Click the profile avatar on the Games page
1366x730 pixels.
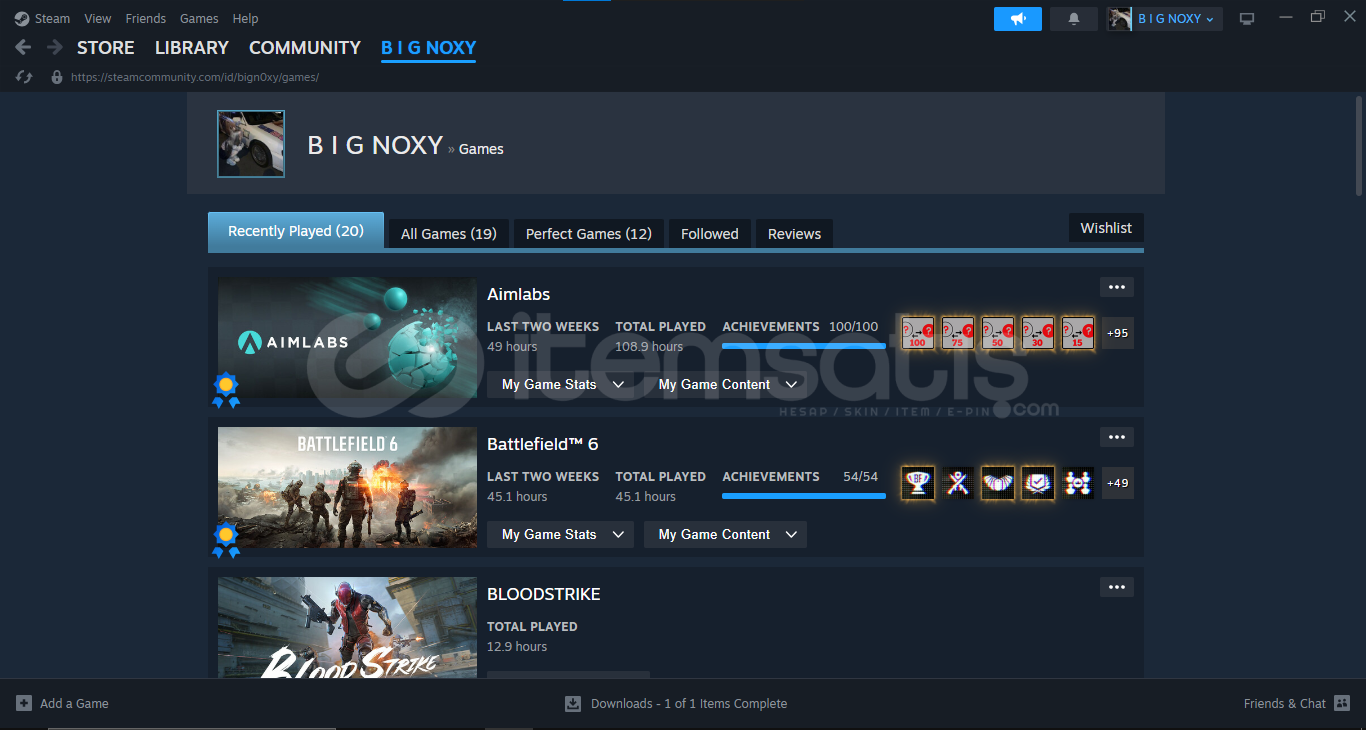tap(251, 144)
